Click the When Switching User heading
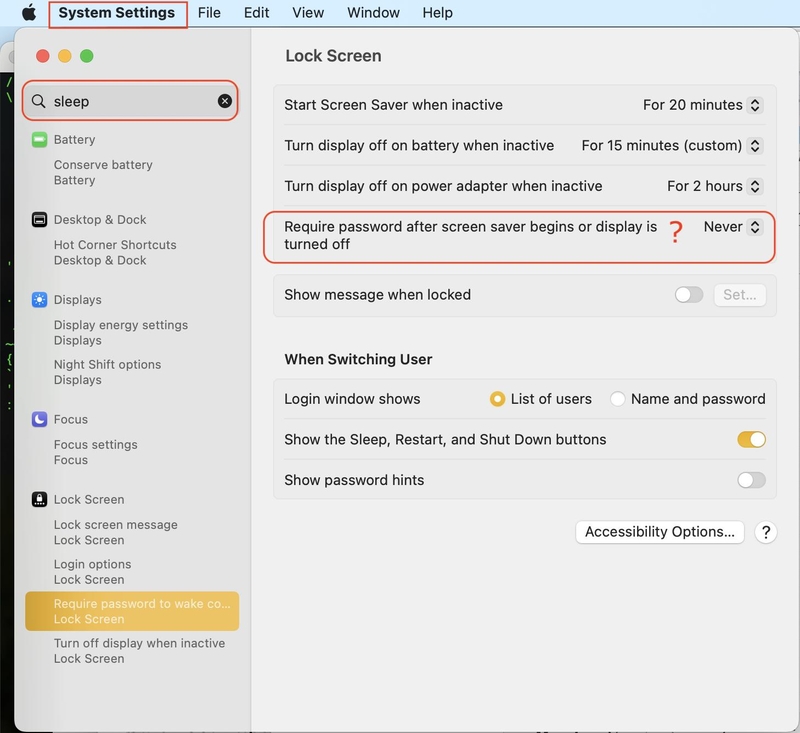The width and height of the screenshot is (800, 733). coord(358,359)
